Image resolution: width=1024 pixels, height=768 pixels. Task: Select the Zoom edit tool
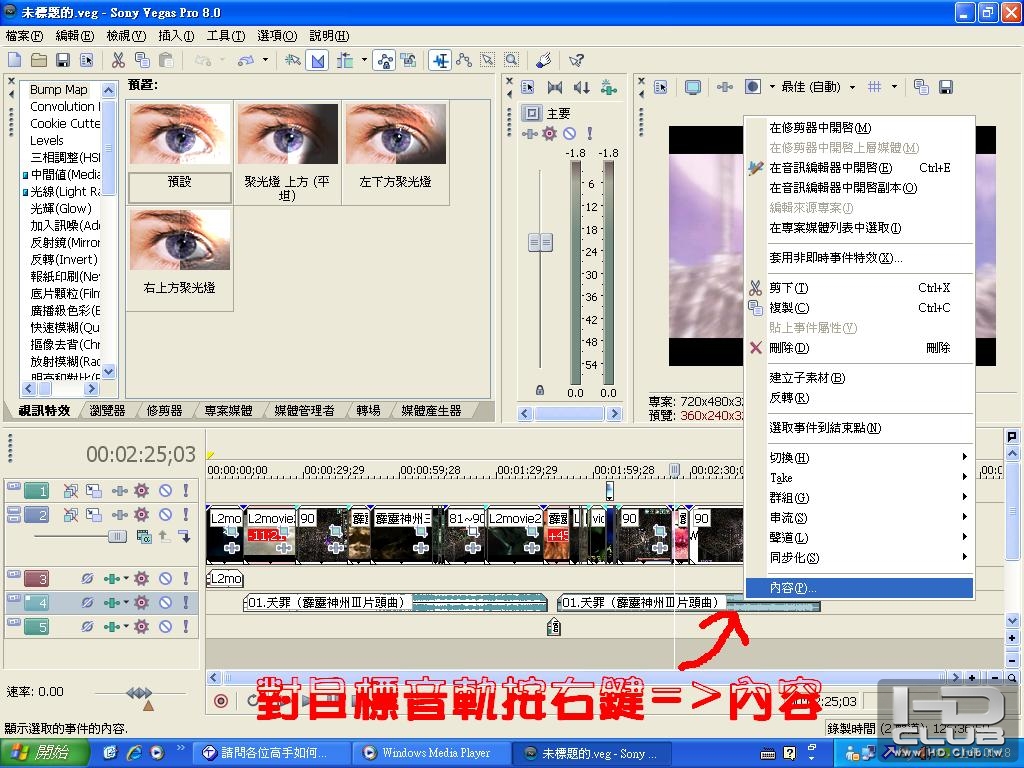pyautogui.click(x=511, y=61)
